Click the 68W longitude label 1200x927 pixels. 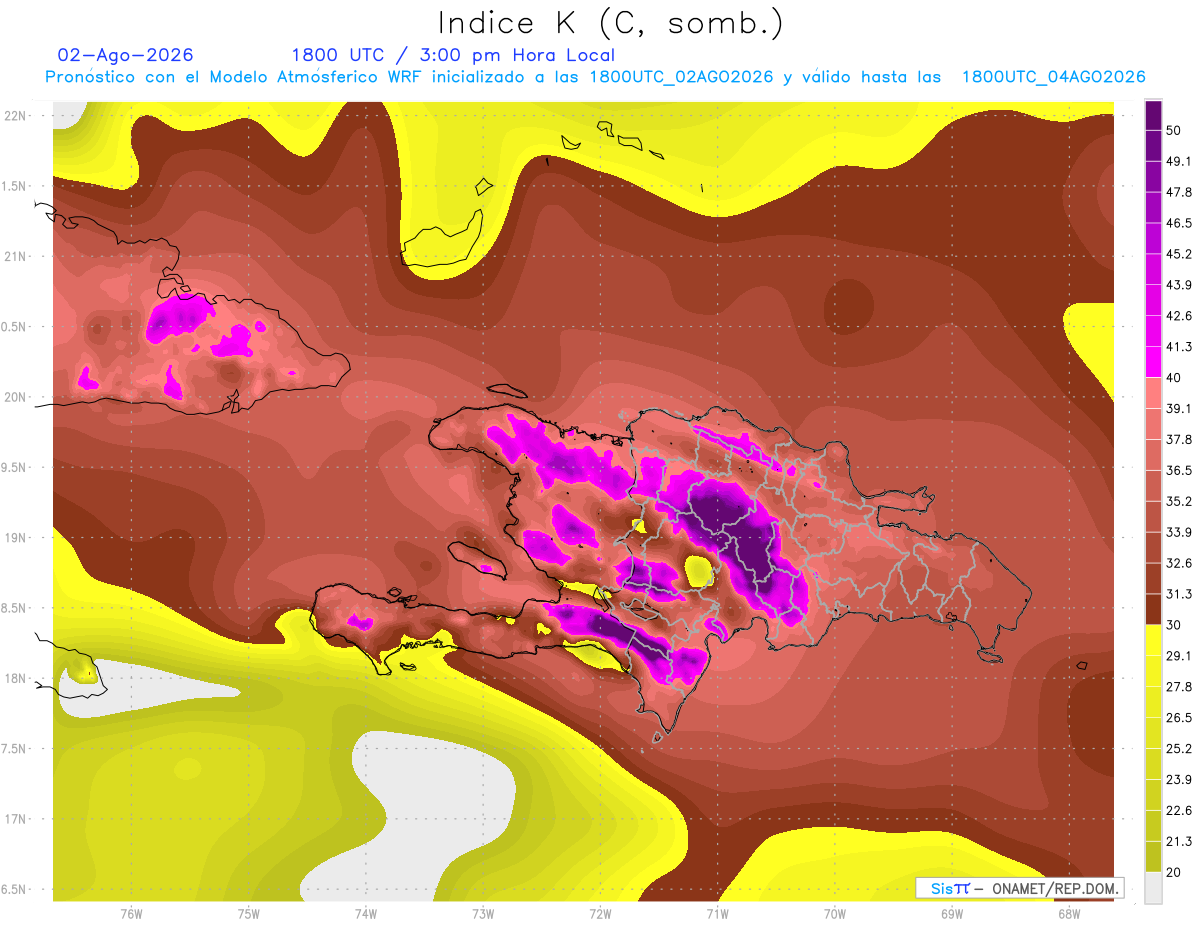(1069, 913)
